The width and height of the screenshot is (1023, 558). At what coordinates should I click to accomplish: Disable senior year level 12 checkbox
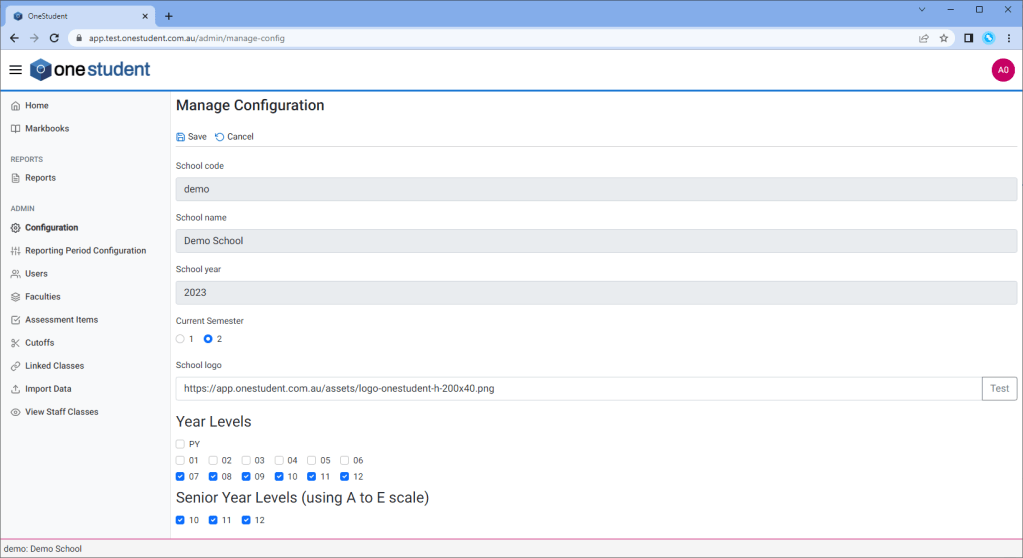(x=247, y=520)
